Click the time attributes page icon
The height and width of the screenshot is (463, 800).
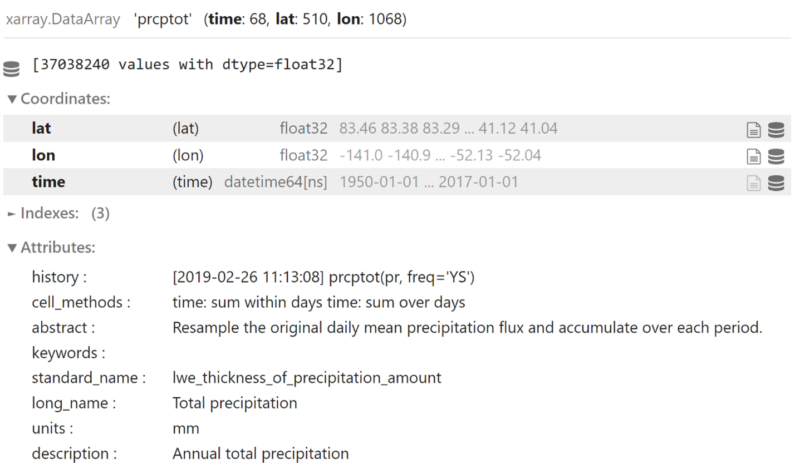[x=754, y=183]
